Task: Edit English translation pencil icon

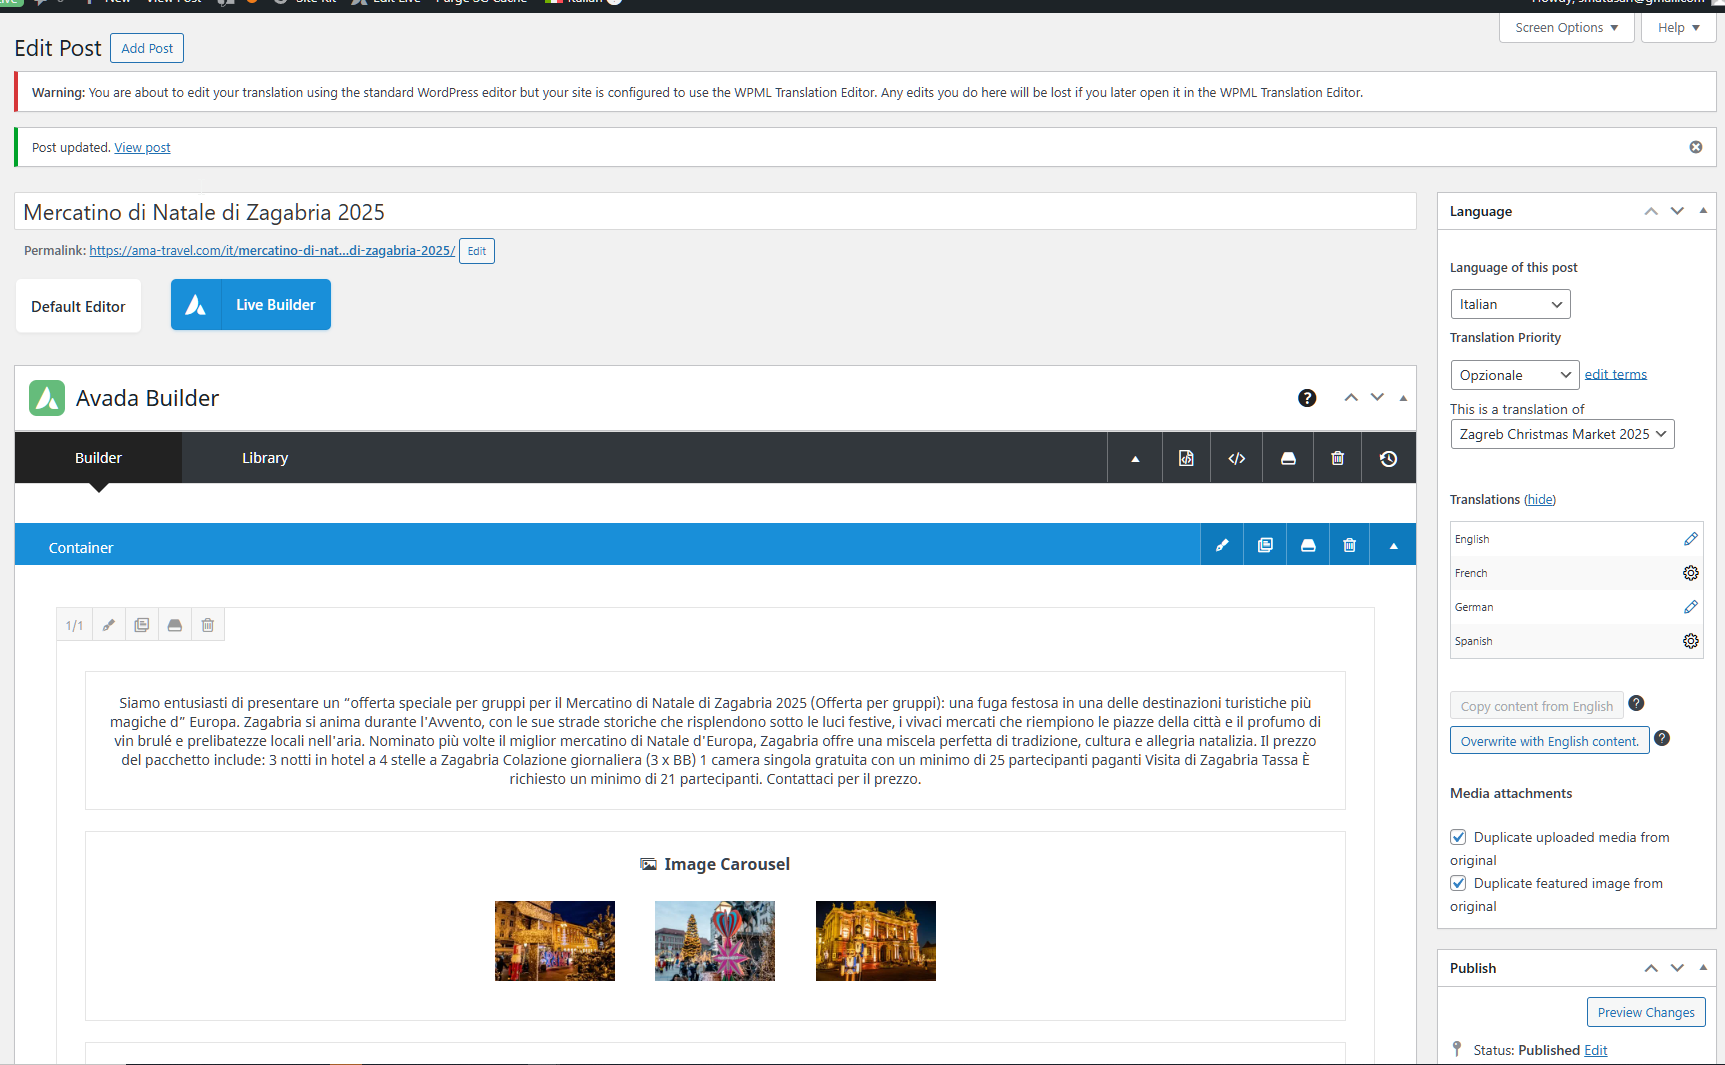Action: (1690, 539)
